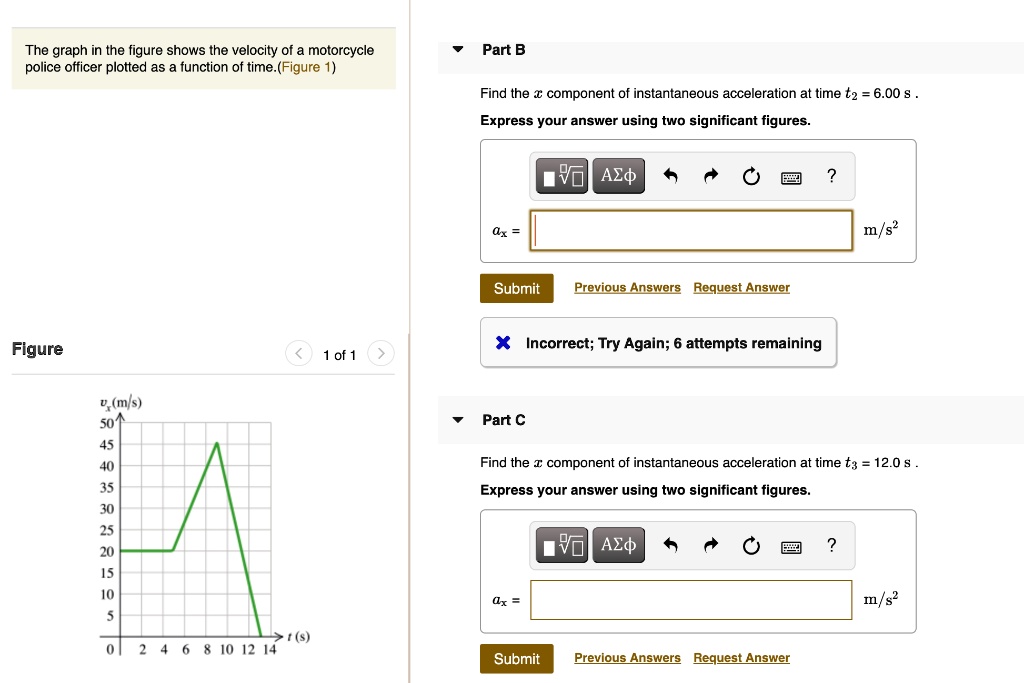Screen dimensions: 1024x683
Task: Collapse the Part C section
Action: coord(458,420)
